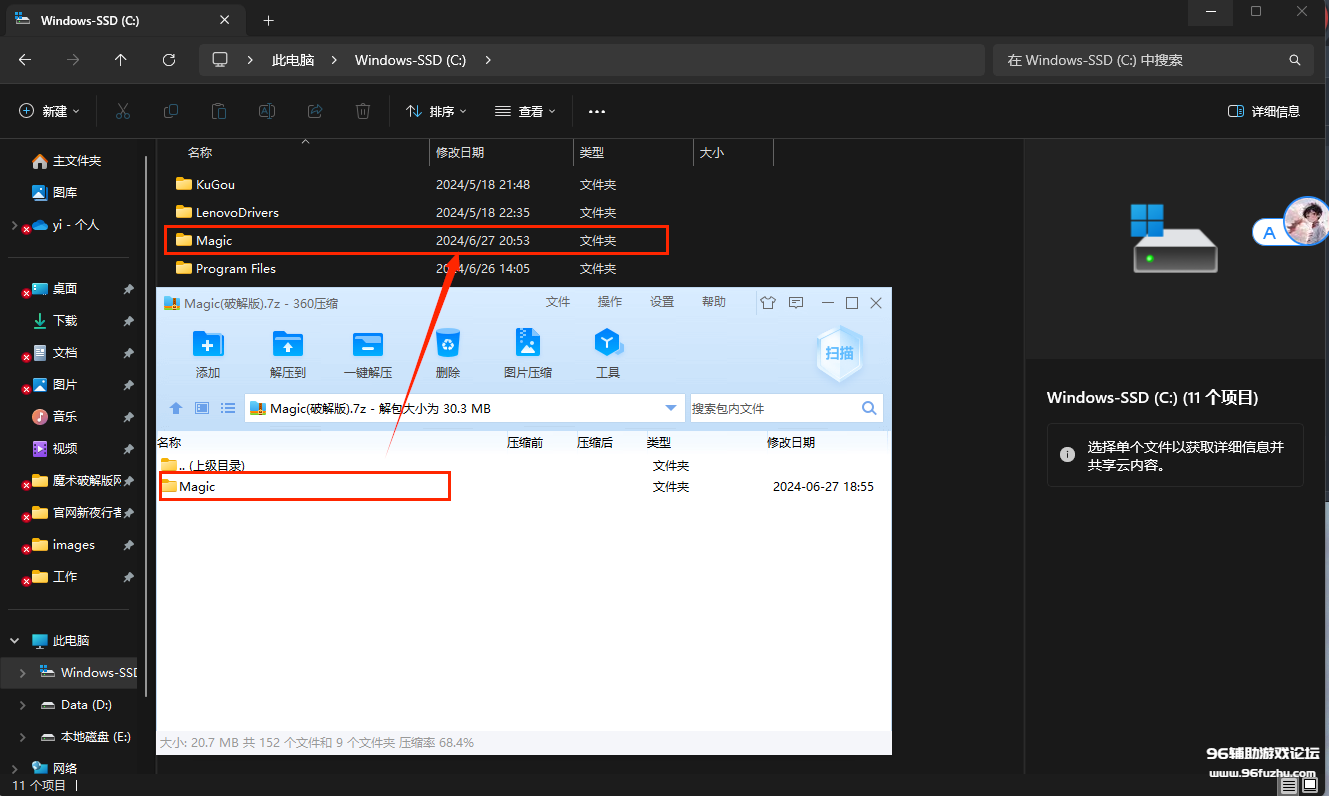
Task: Open the 设置 (Settings) menu in 360压缩
Action: pos(662,302)
